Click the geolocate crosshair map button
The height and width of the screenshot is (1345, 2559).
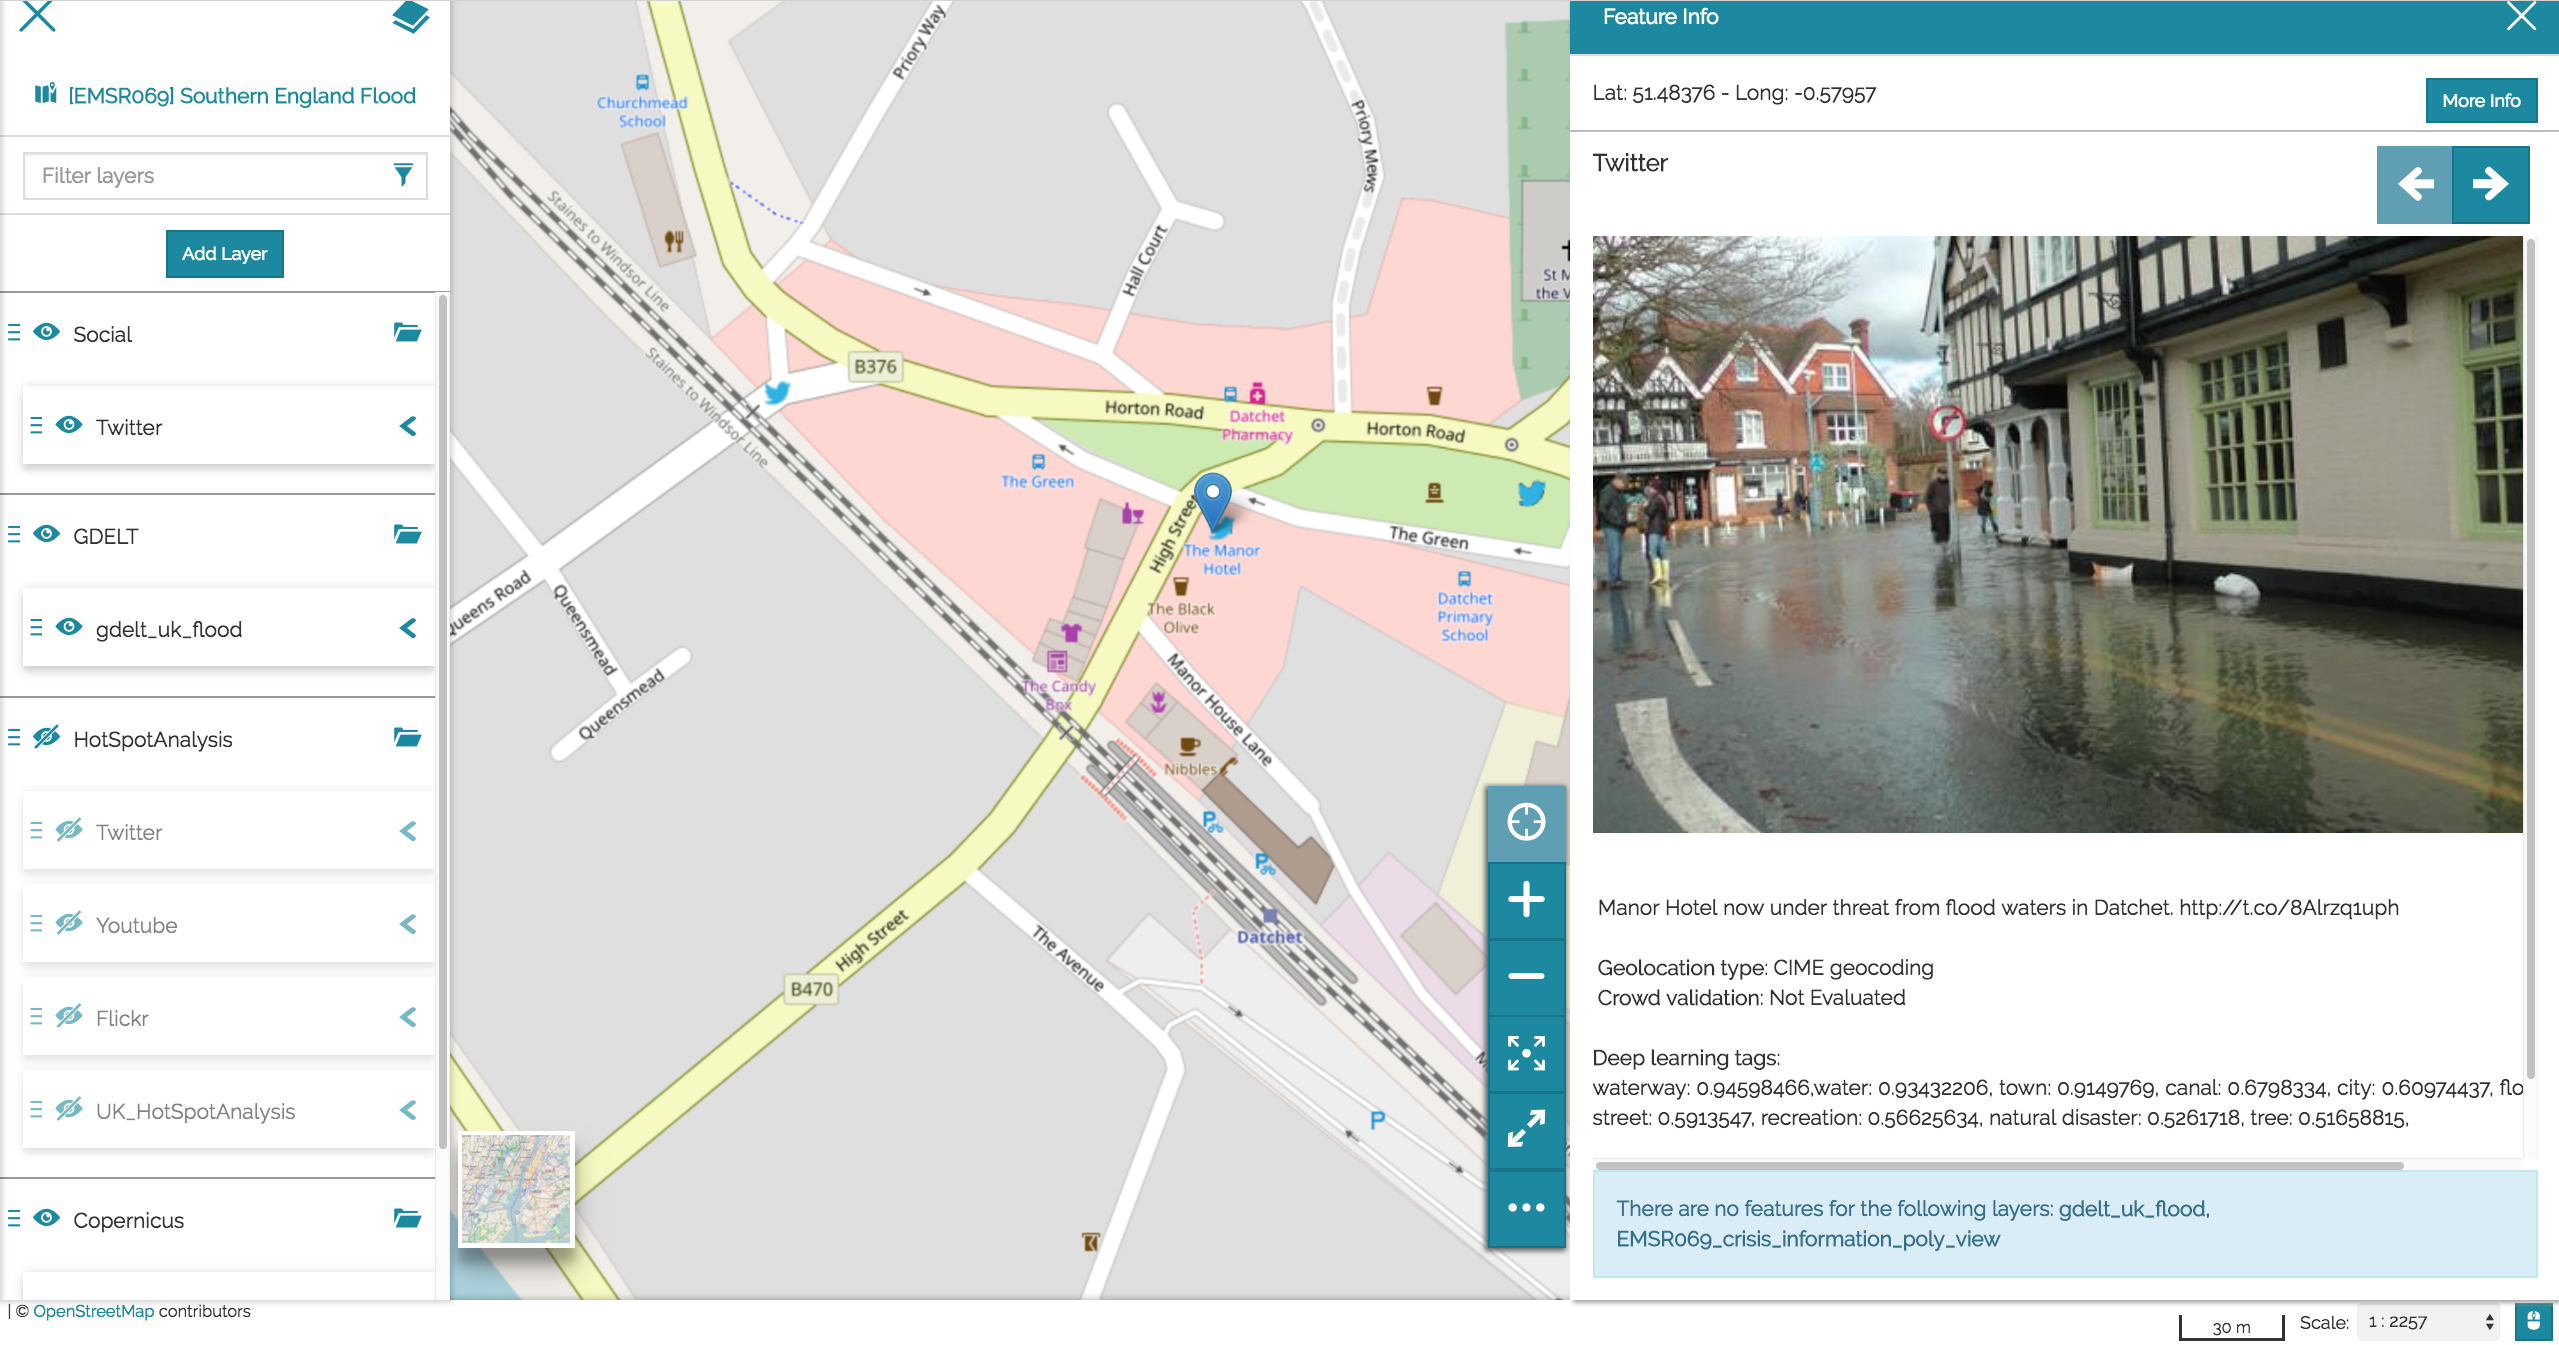1526,822
